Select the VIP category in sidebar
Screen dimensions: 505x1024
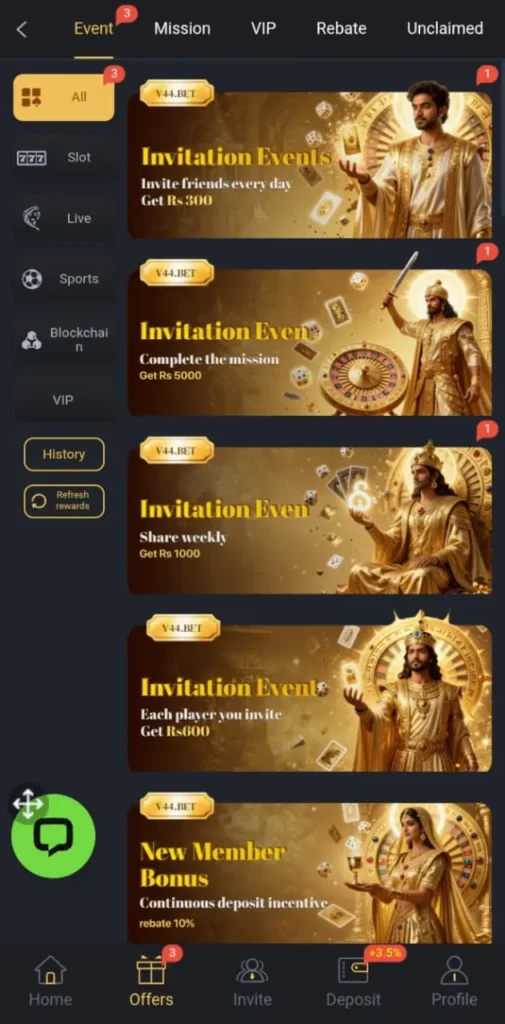click(x=63, y=400)
